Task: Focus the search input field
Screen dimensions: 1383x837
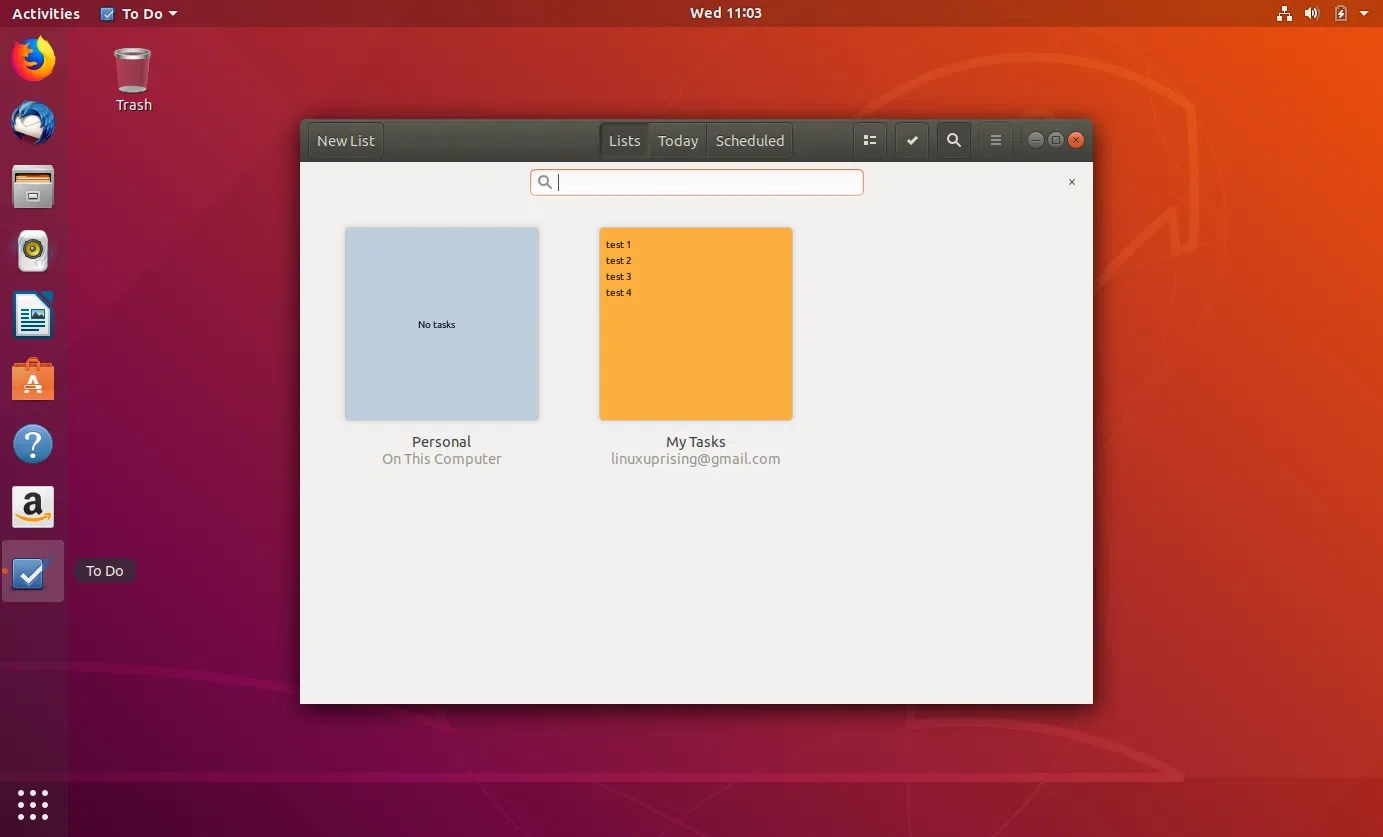Action: pos(697,182)
